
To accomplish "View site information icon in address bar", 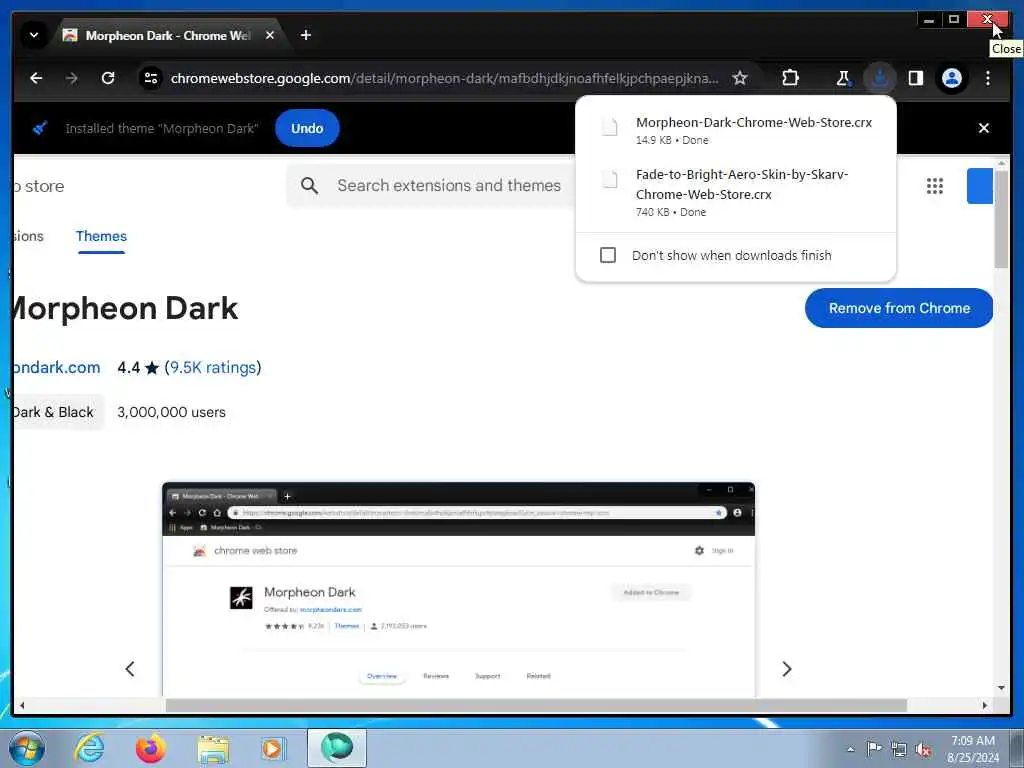I will point(151,78).
